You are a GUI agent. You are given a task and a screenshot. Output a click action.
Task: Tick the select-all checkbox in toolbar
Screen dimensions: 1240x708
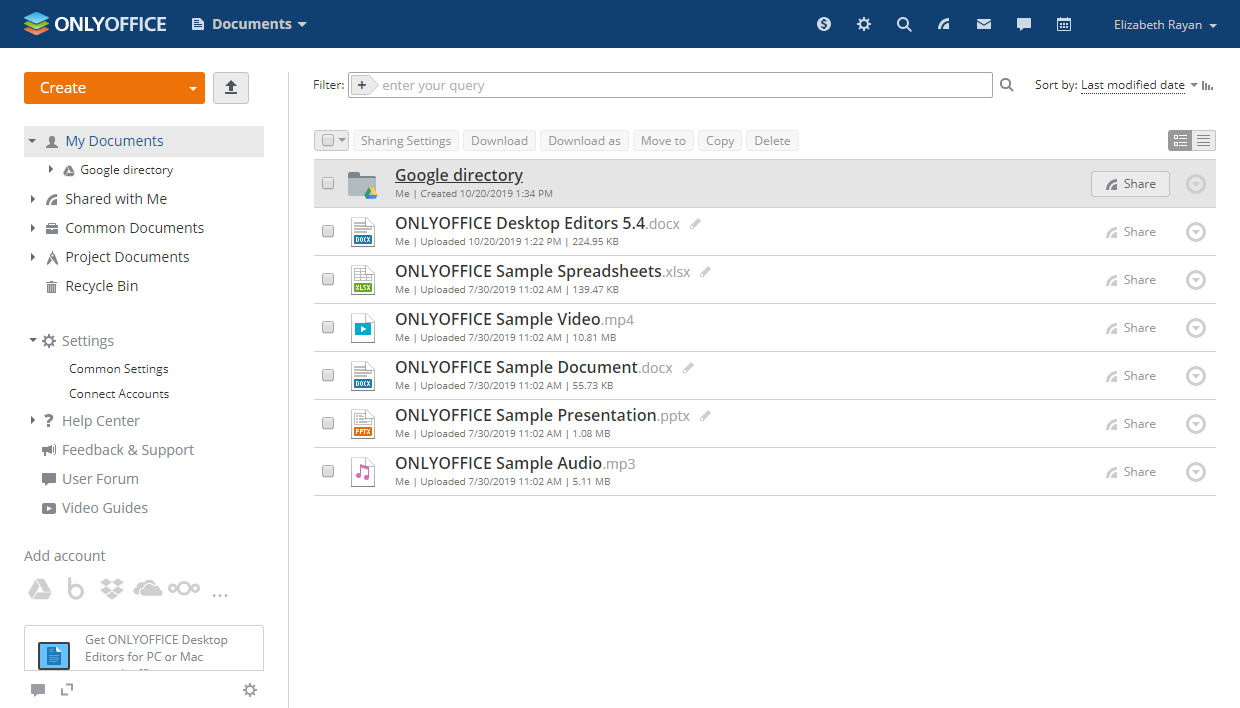(326, 141)
